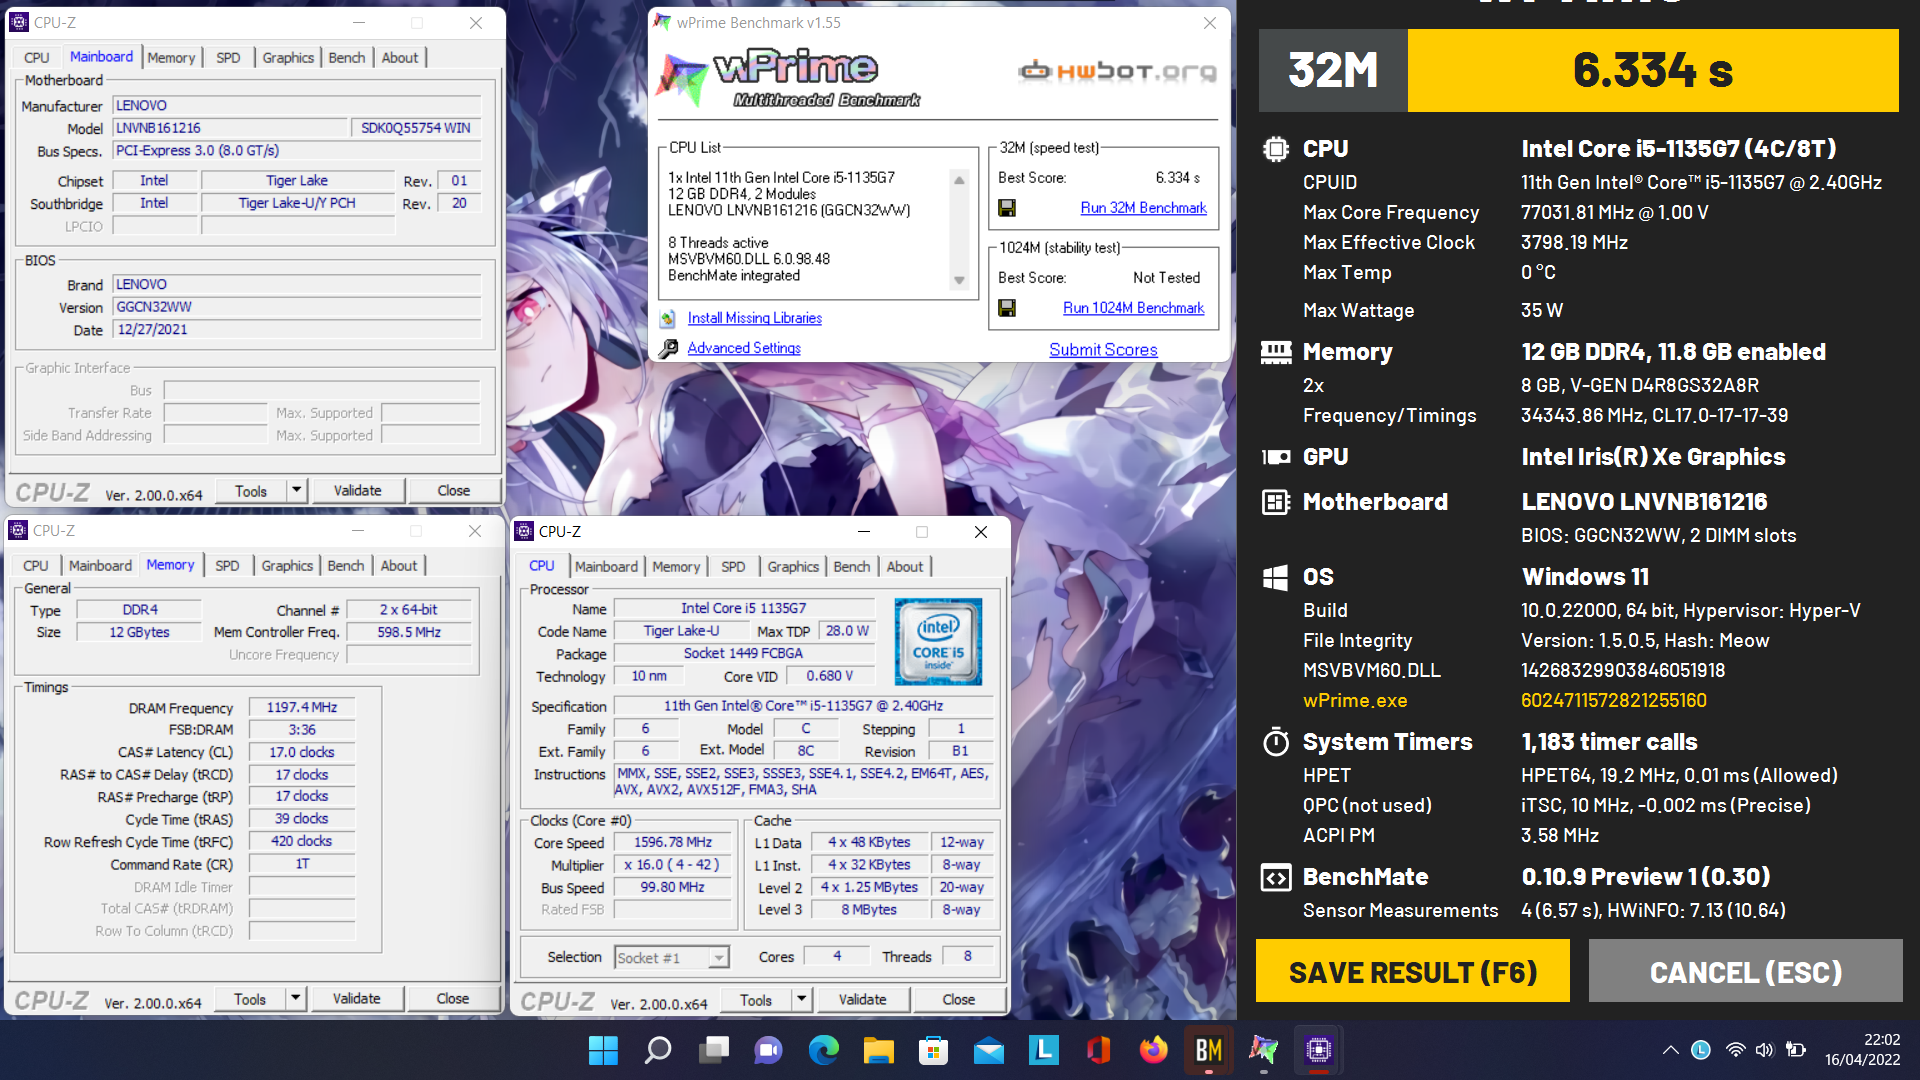The height and width of the screenshot is (1080, 1920).
Task: Click the Core Speed 1596.78 MHz field
Action: click(x=673, y=842)
